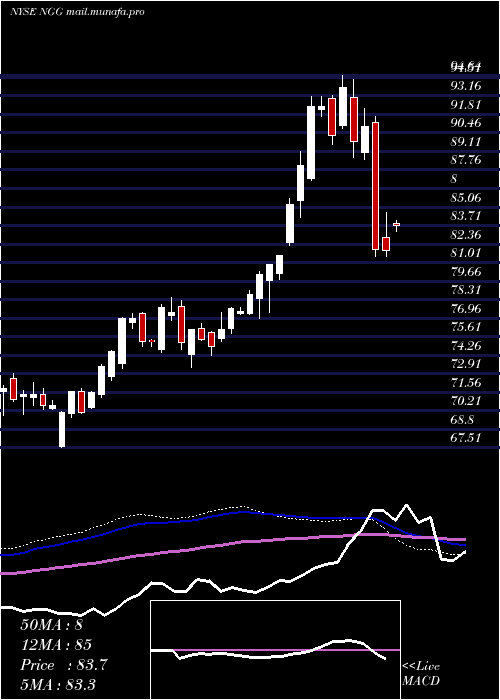The image size is (500, 700).
Task: Select the 91.81 price label
Action: [x=466, y=104]
